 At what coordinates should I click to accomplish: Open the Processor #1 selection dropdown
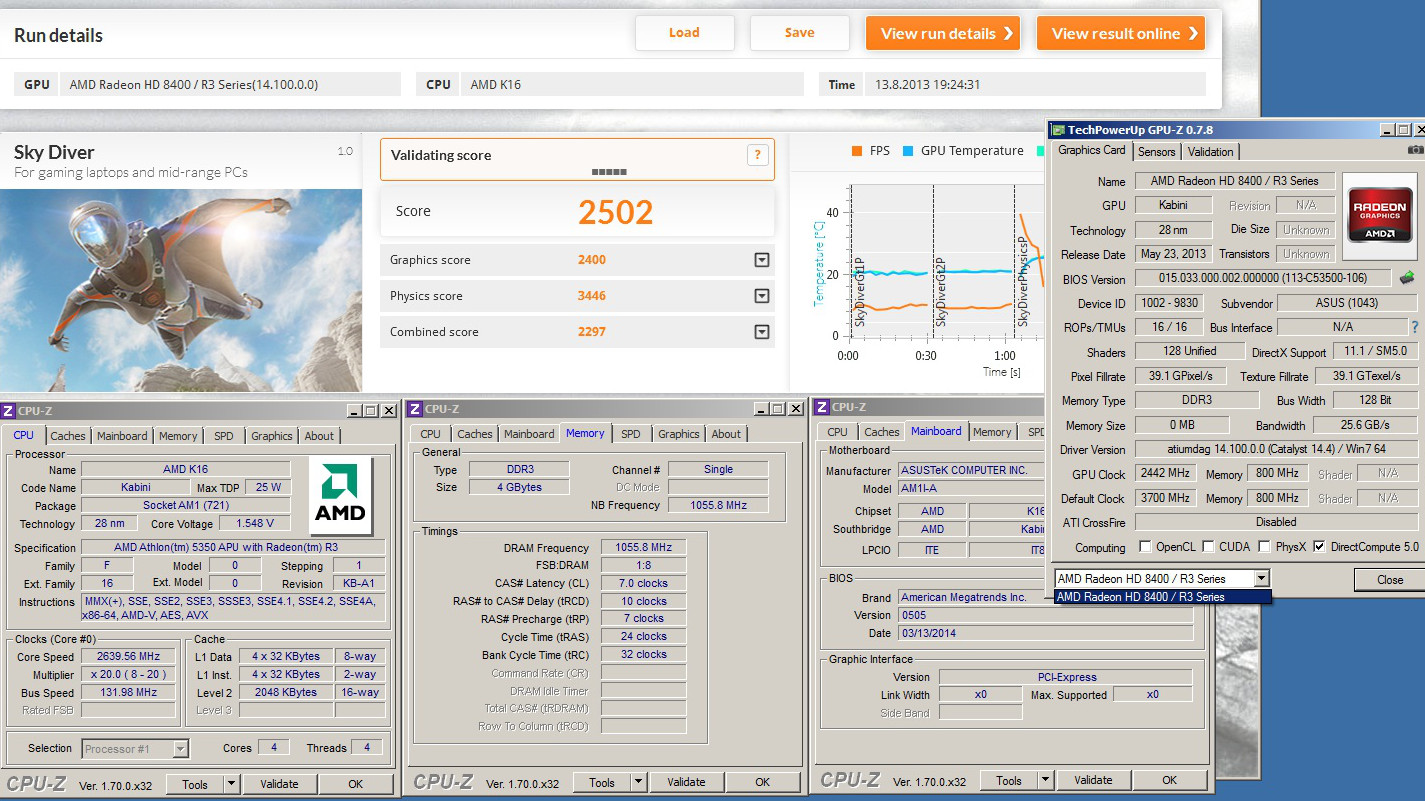coord(180,748)
